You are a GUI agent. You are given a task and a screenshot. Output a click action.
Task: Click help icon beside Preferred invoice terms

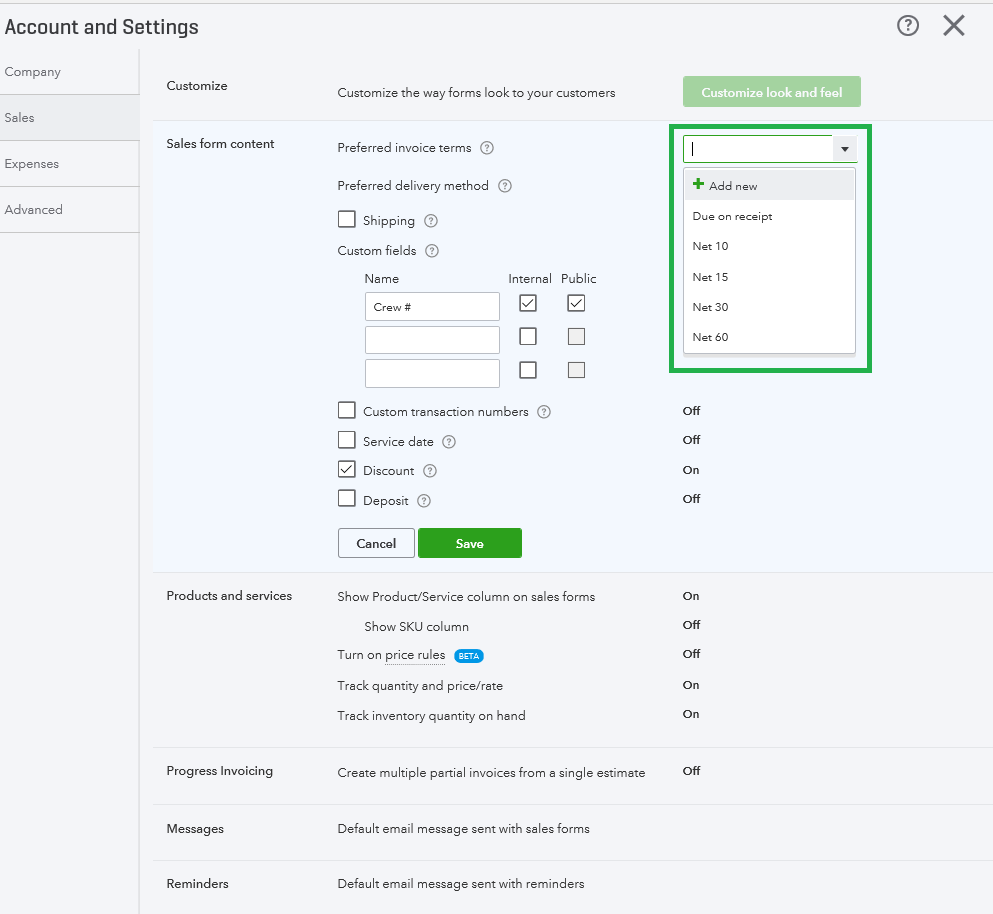(487, 148)
